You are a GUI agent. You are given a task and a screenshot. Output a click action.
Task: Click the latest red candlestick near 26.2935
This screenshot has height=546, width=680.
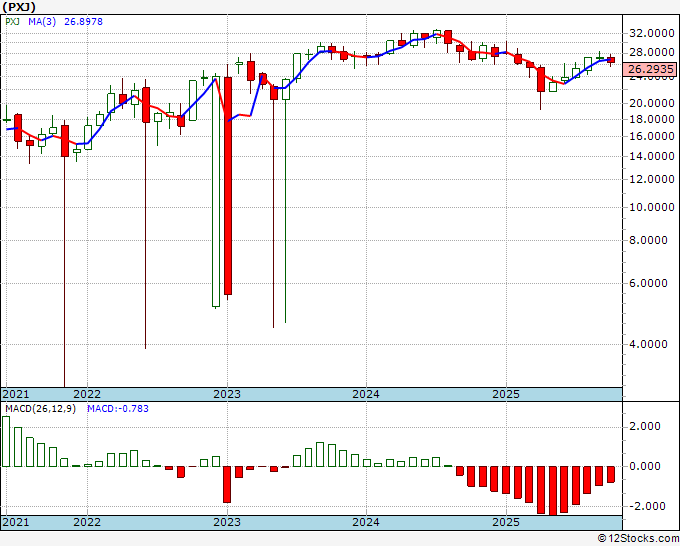pyautogui.click(x=611, y=60)
